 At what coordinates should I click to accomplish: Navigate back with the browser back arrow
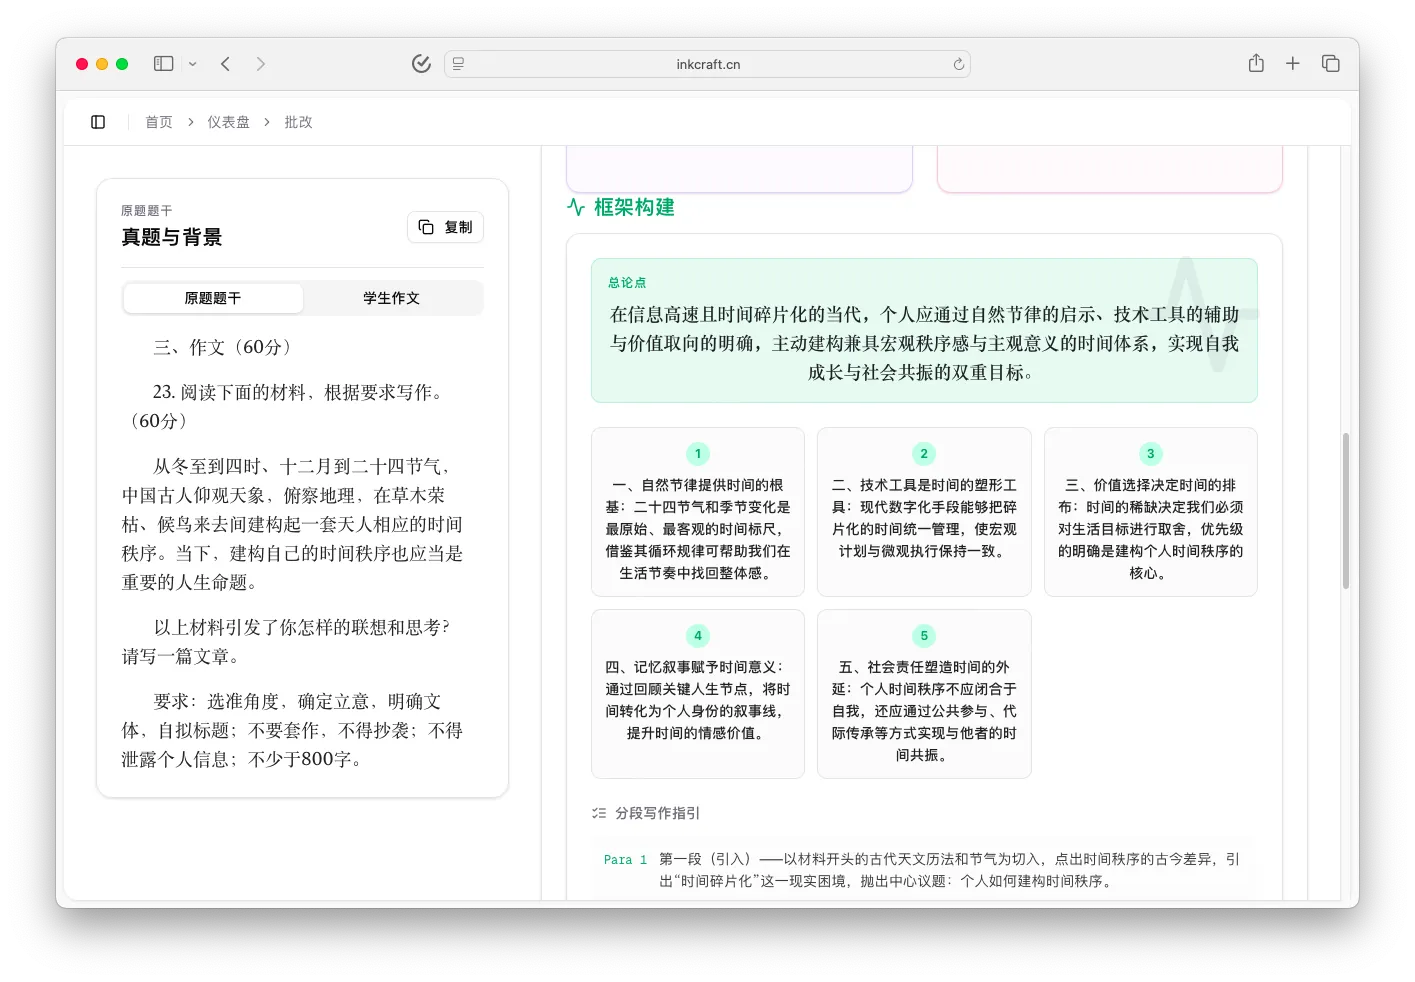pos(225,63)
